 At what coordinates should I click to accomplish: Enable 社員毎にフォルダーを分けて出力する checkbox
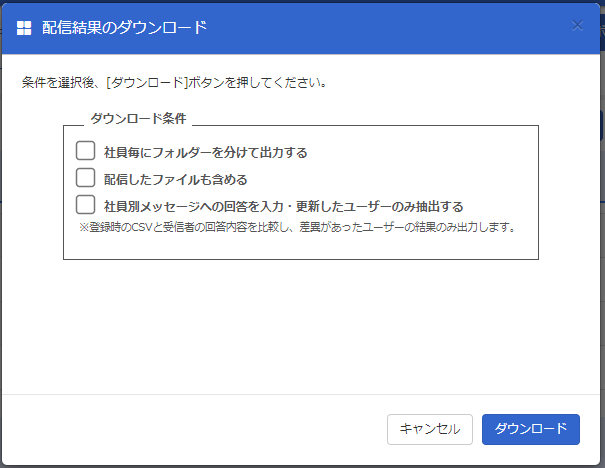[85, 150]
